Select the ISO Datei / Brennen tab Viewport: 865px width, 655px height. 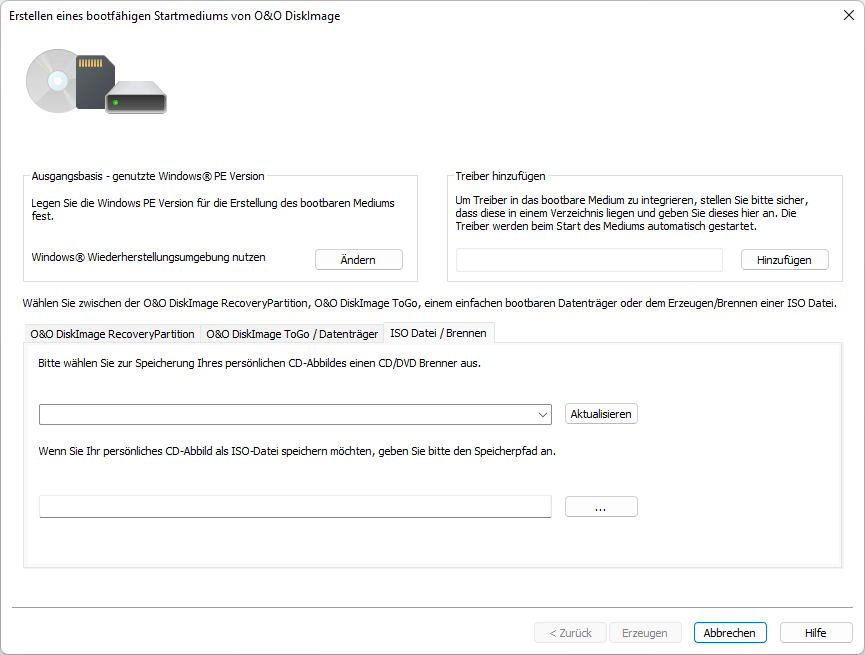pyautogui.click(x=439, y=333)
